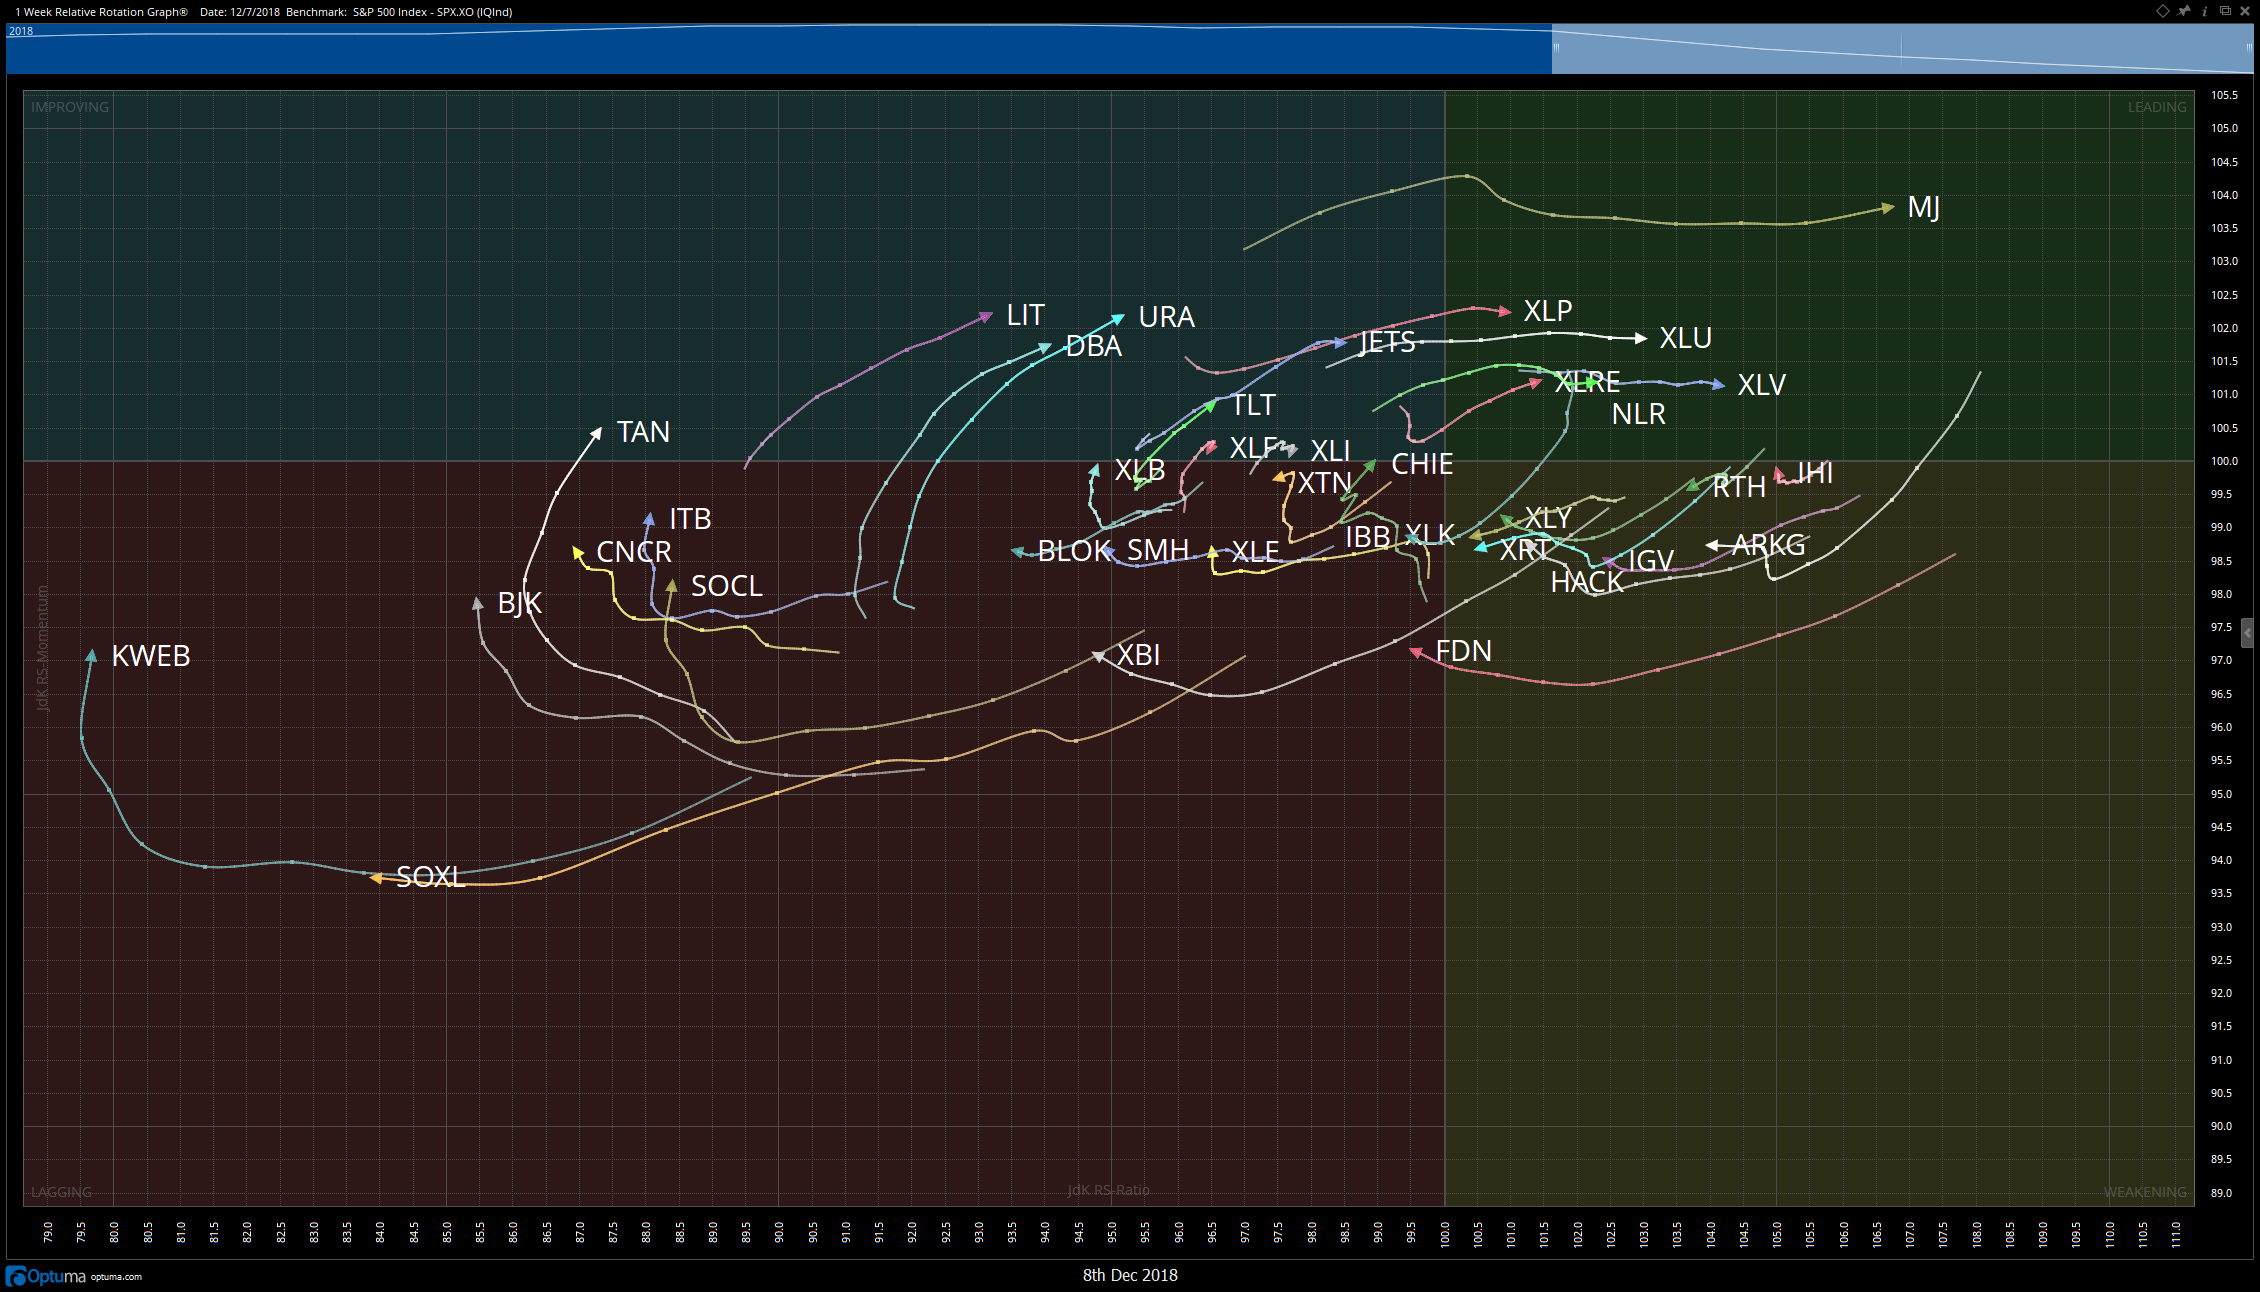
Task: Click the XLI ticker label
Action: click(1330, 451)
